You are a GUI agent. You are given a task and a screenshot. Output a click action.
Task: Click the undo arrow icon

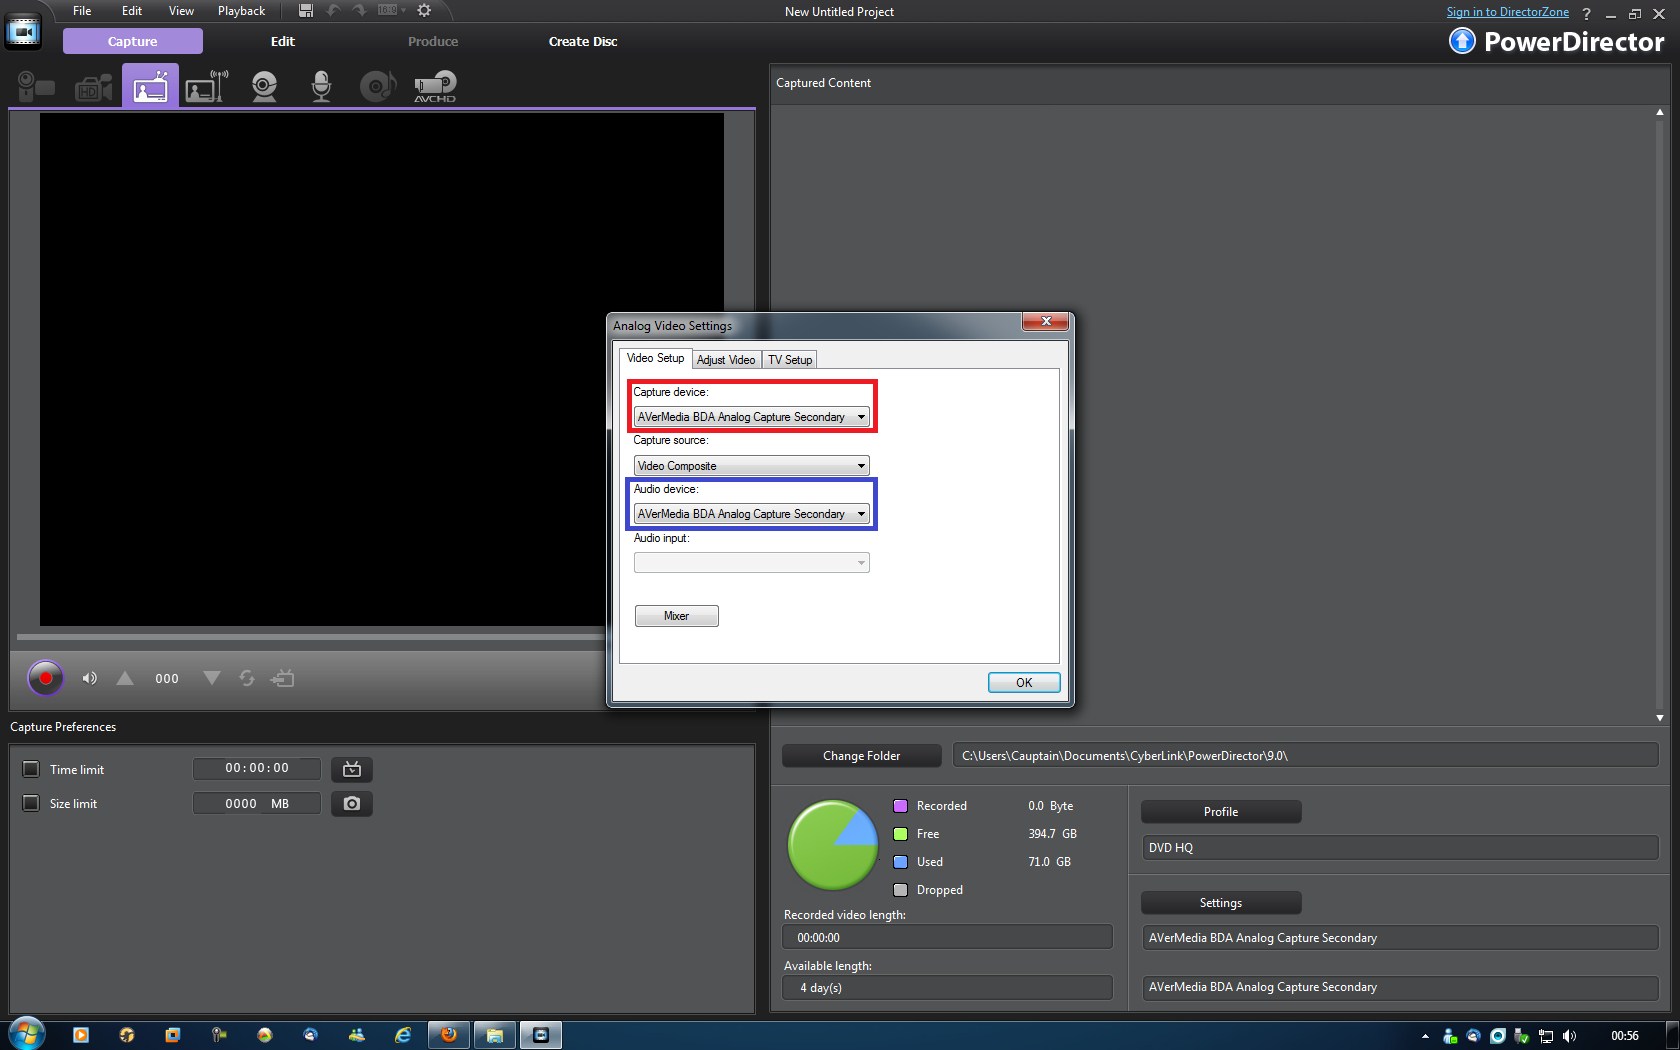[334, 11]
